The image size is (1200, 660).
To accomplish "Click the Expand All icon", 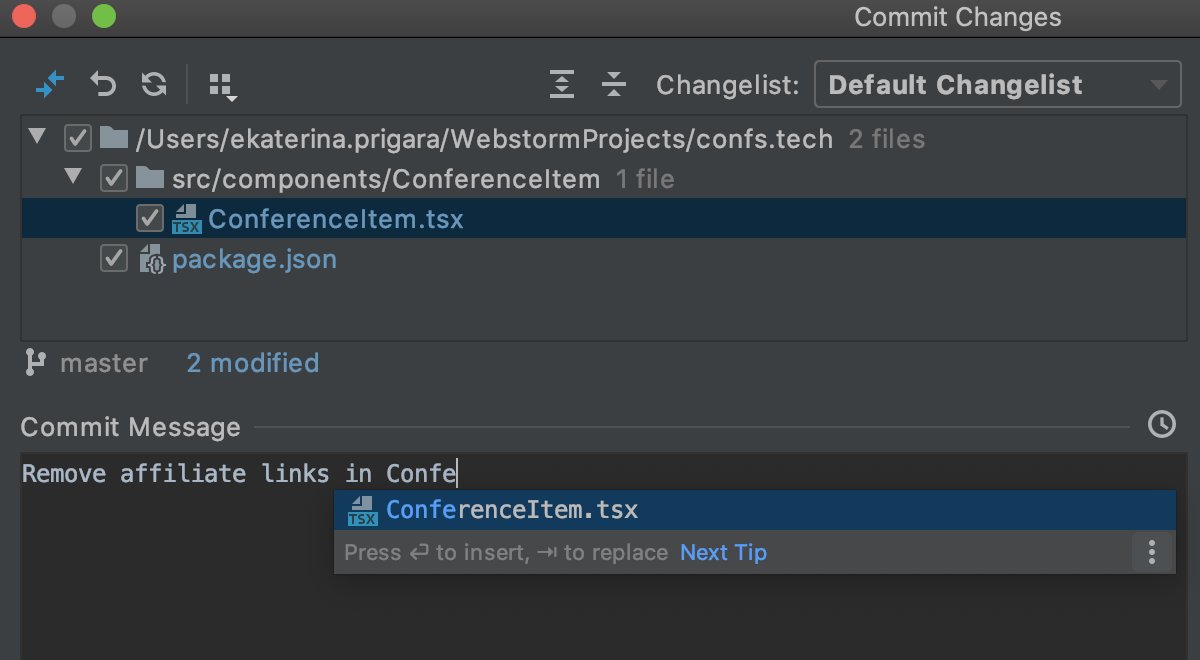I will [562, 85].
